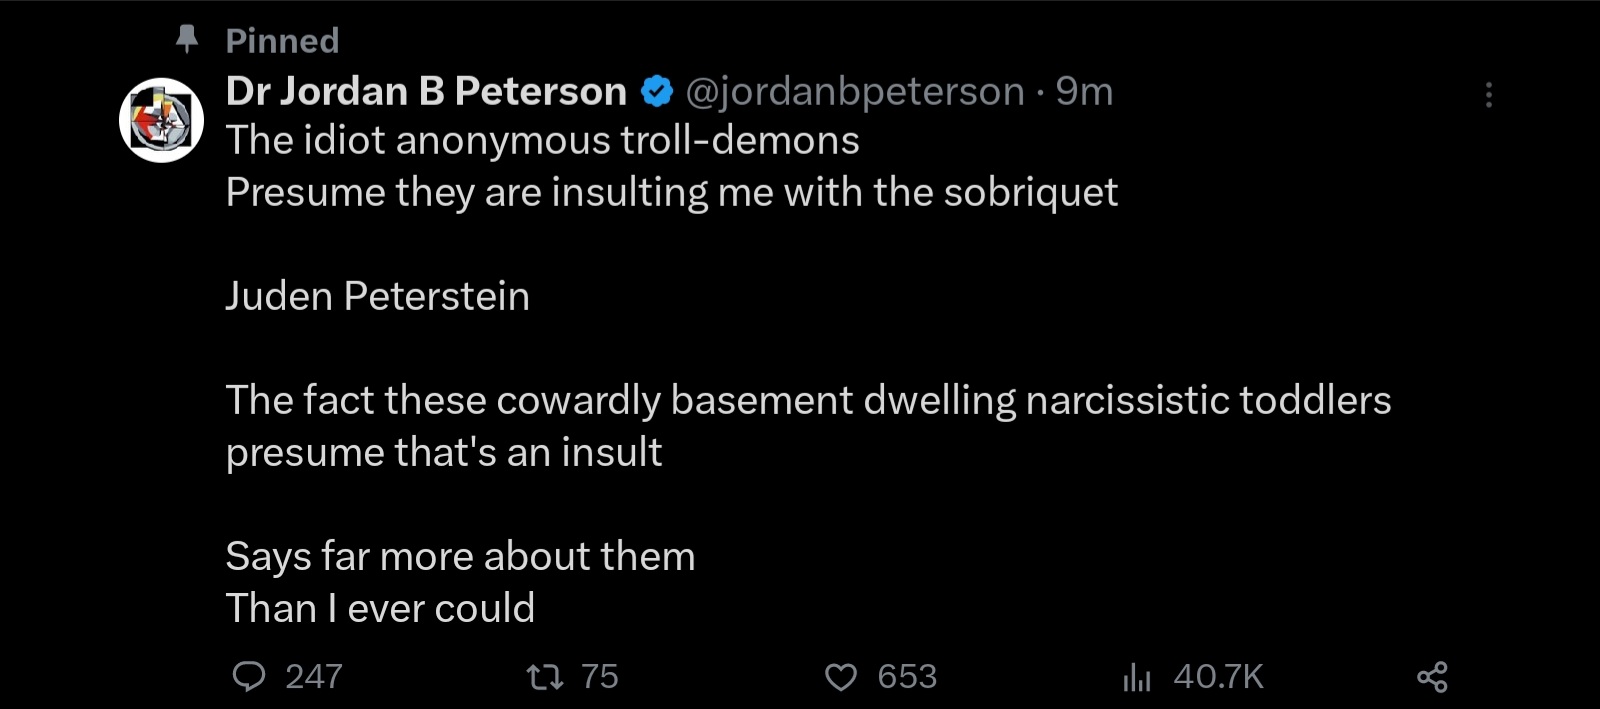
Task: Reply to the tweet via speech bubble icon
Action: [249, 677]
